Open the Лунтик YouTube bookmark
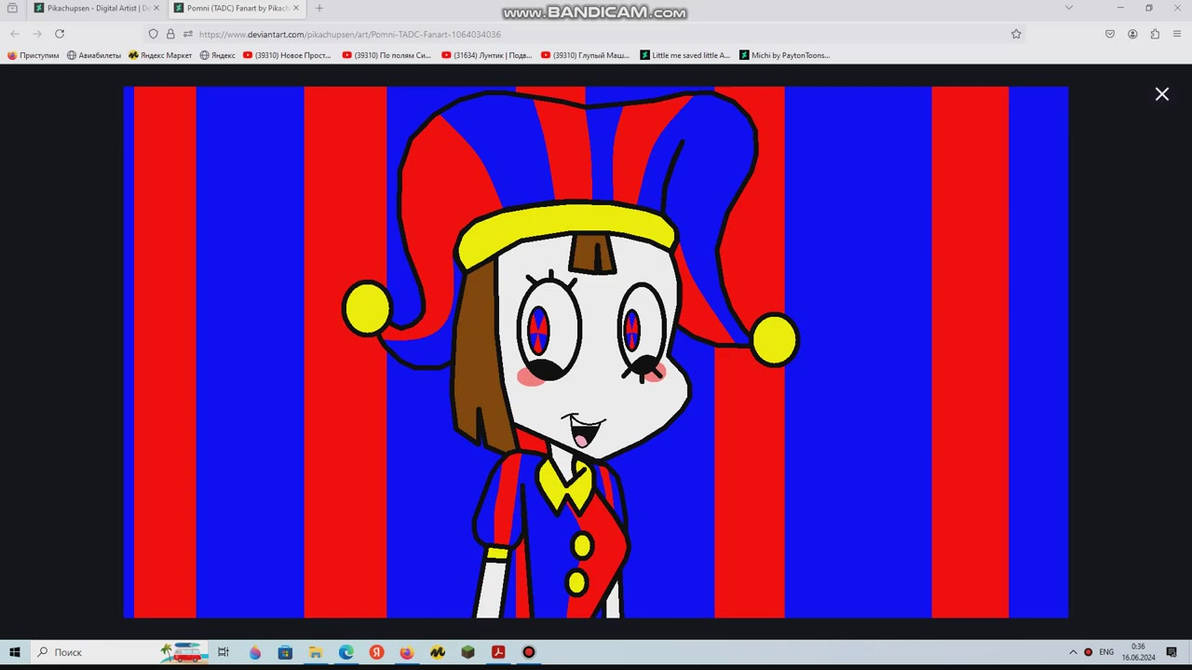Viewport: 1192px width, 670px height. click(x=487, y=56)
